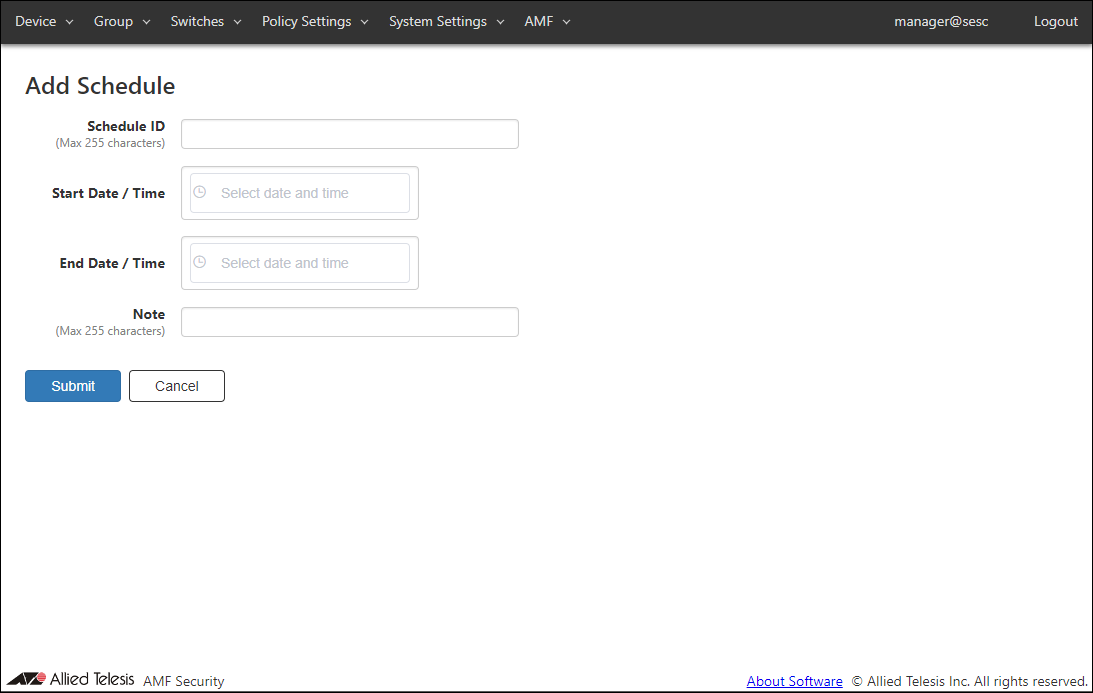
Task: Expand the Device menu chevron
Action: [70, 22]
